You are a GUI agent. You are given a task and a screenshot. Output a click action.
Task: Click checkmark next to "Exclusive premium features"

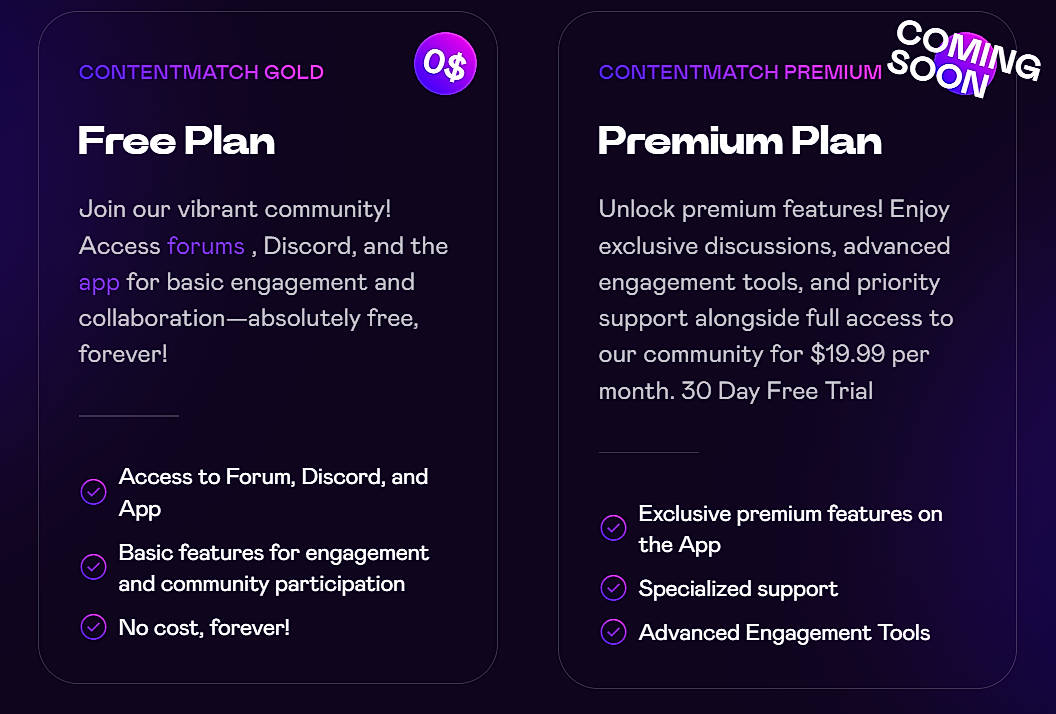click(613, 528)
